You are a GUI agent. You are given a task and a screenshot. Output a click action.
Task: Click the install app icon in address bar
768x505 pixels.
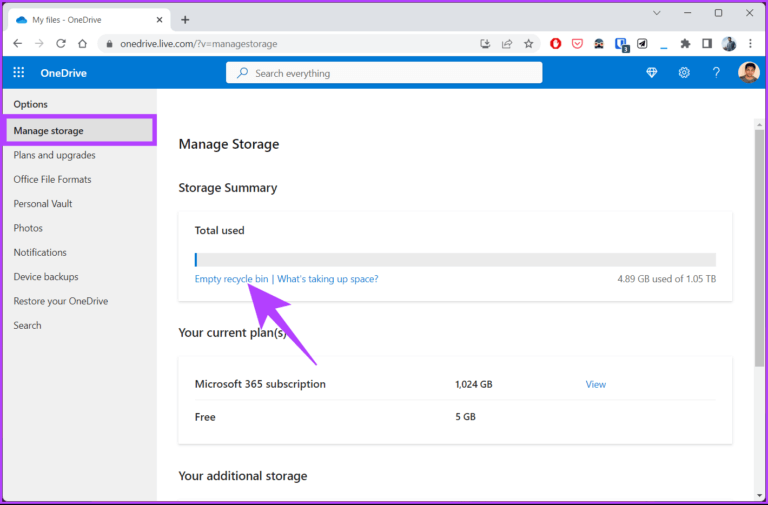(x=485, y=44)
